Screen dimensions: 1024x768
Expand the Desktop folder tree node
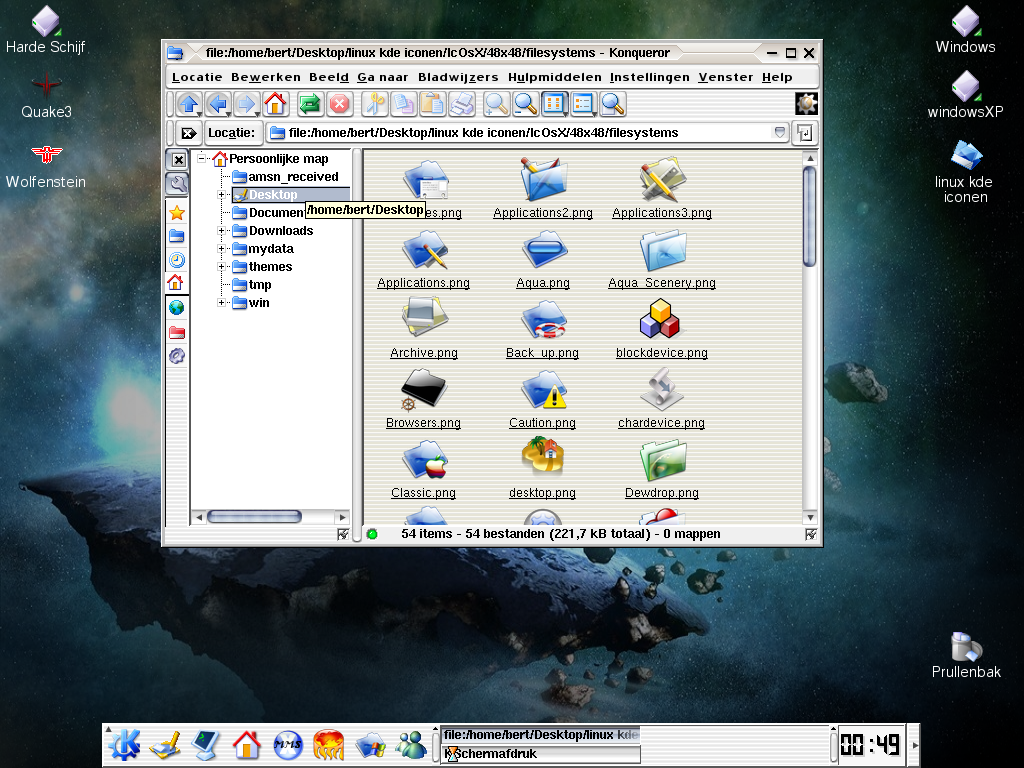coord(221,195)
